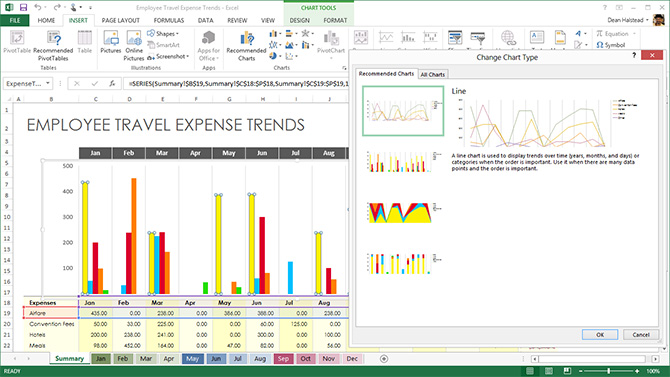
Task: Insert a Win/Loss sparkline
Action: tap(430, 38)
